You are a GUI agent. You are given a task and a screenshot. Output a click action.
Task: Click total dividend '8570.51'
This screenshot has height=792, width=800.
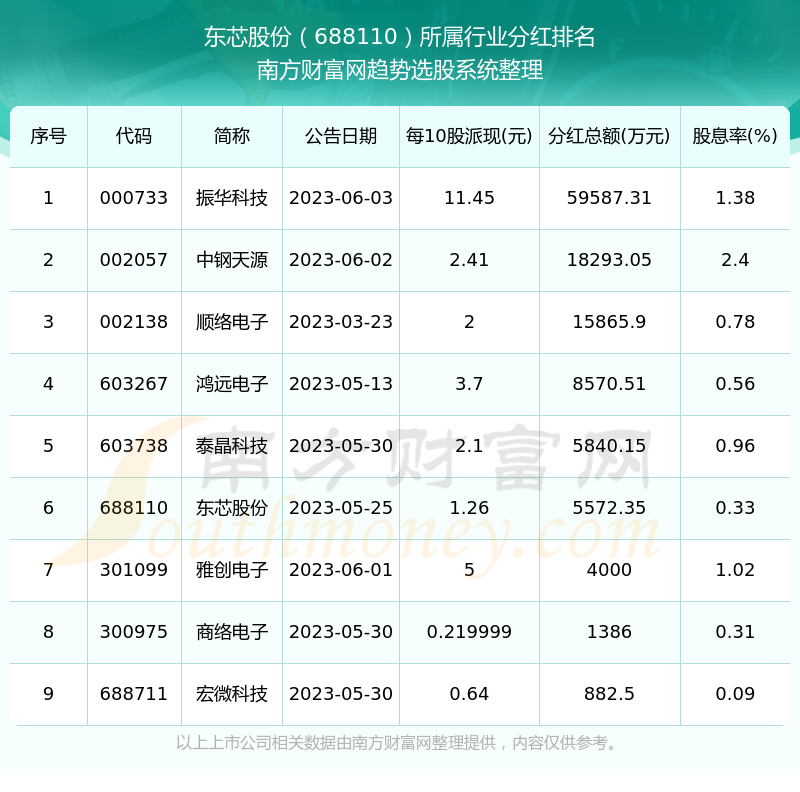609,384
